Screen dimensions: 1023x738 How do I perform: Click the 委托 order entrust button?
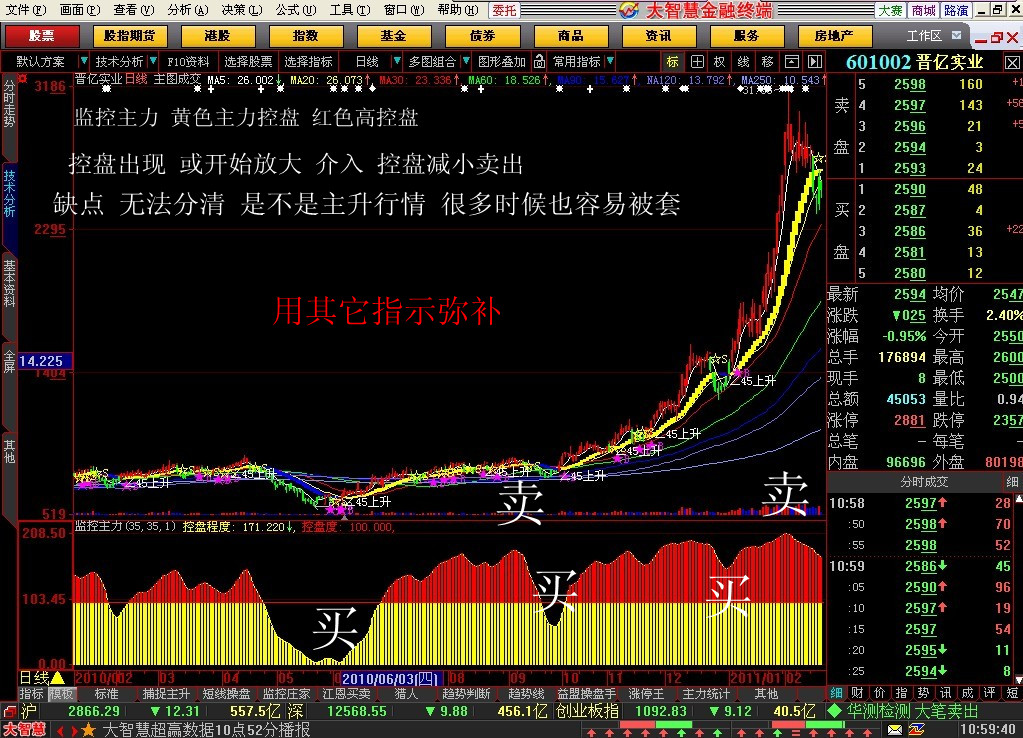(x=504, y=10)
